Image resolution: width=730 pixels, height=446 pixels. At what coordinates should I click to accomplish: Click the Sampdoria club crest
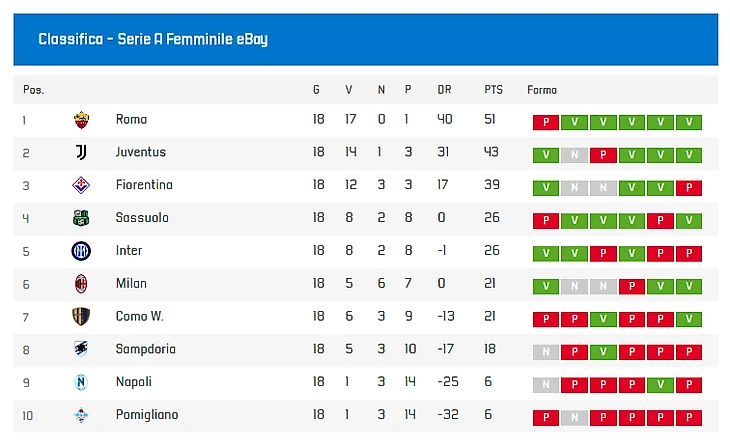point(81,350)
